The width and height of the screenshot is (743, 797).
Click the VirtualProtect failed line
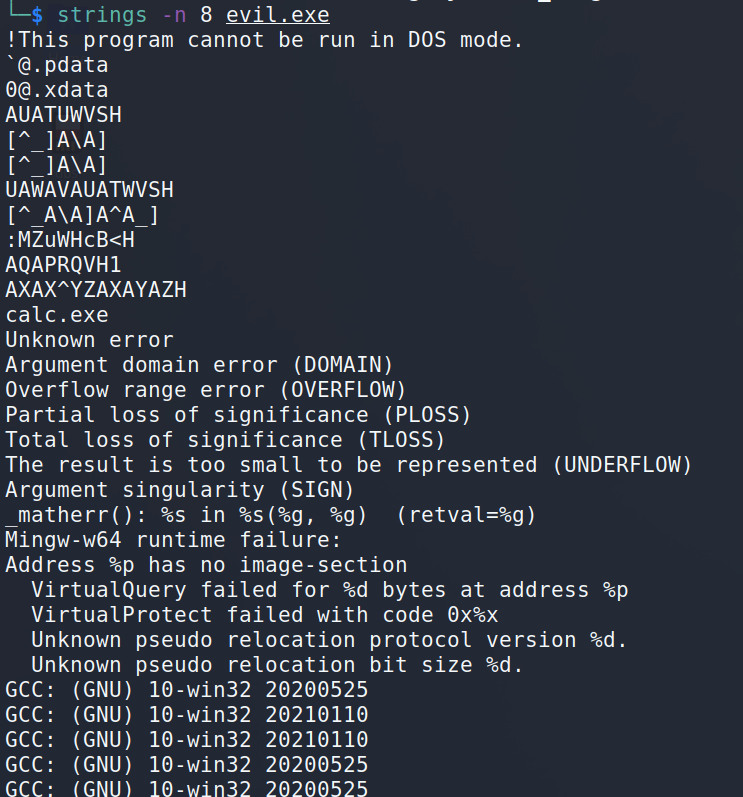[265, 615]
